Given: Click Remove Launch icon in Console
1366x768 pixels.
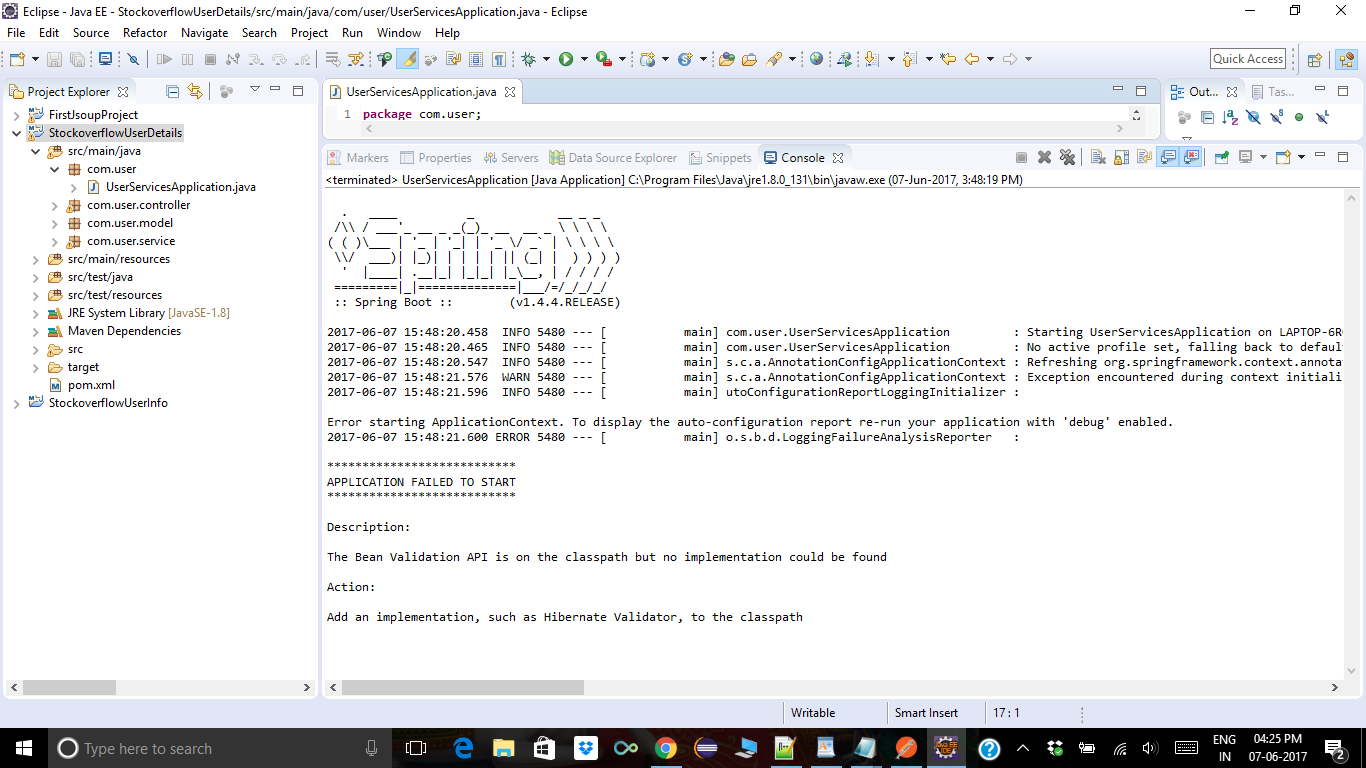Looking at the screenshot, I should tap(1044, 157).
